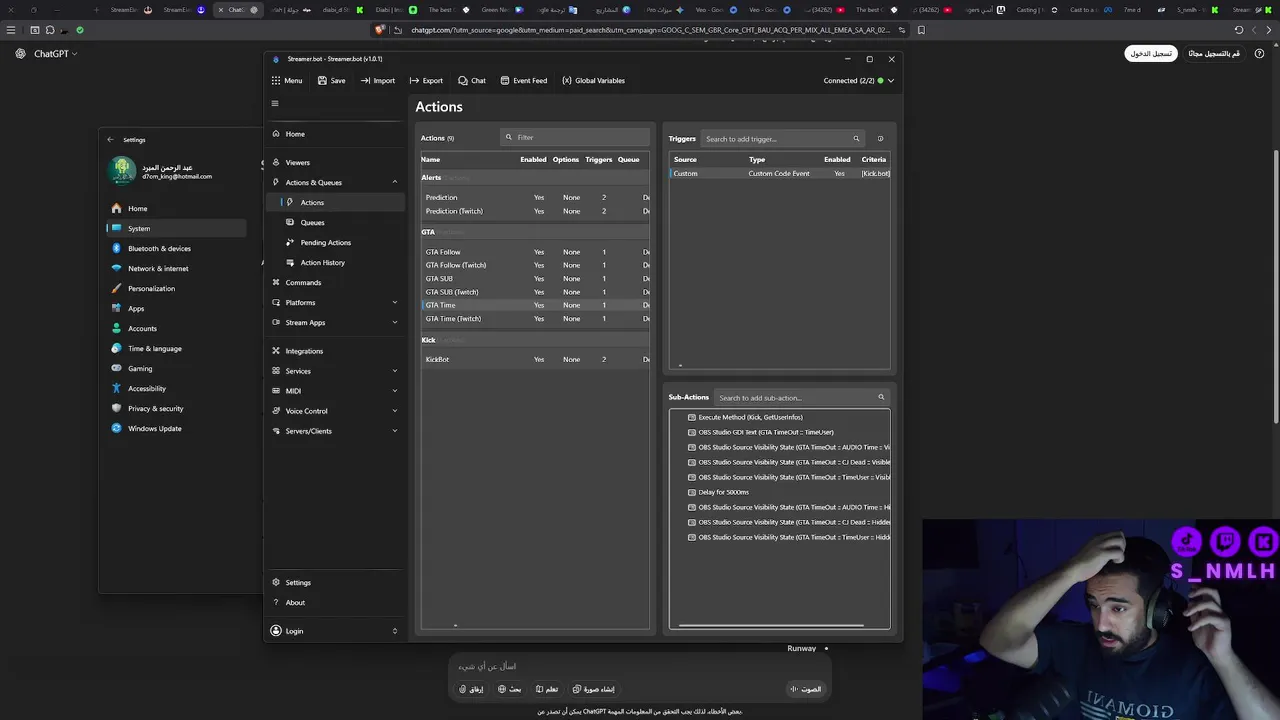Viewport: 1280px width, 720px height.
Task: Open the Streamer.bot Menu grid button
Action: click(286, 81)
